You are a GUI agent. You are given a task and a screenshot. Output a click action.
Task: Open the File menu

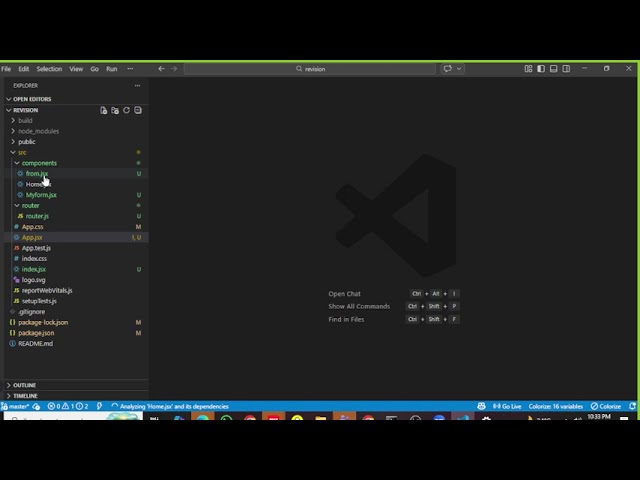[6, 69]
